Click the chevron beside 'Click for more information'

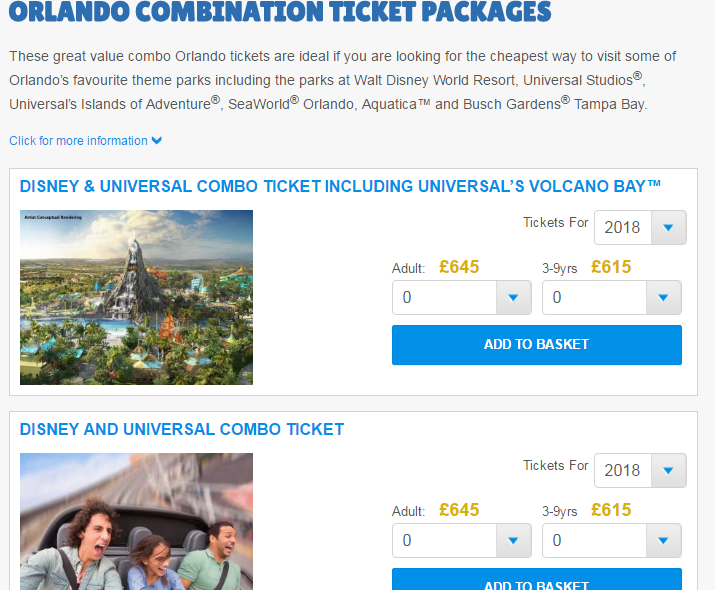pyautogui.click(x=157, y=141)
